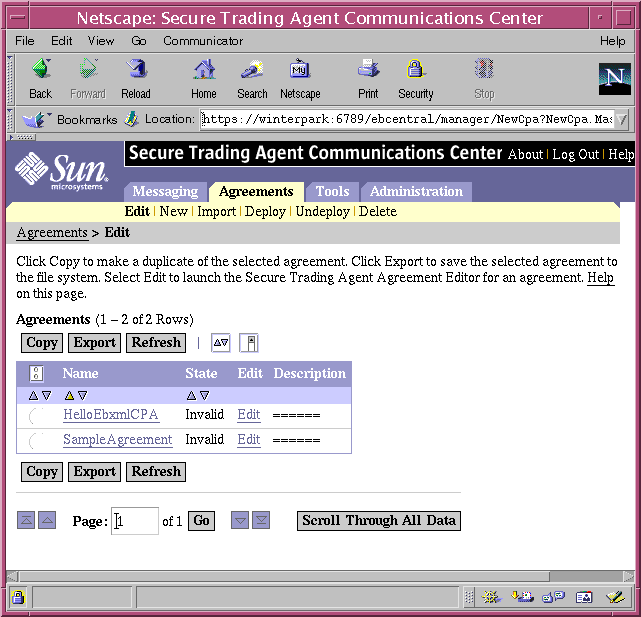
Task: Click the Netscape N logo
Action: pyautogui.click(x=615, y=79)
